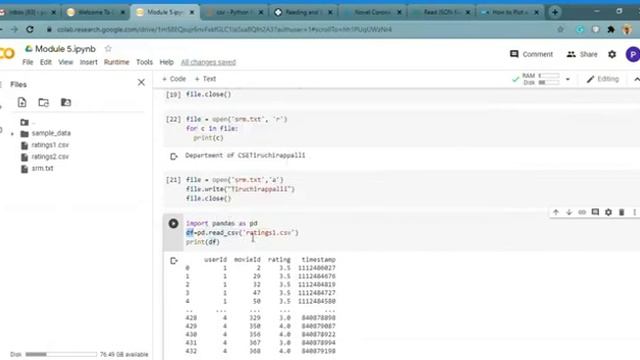The width and height of the screenshot is (640, 360).
Task: Click the Mount Drive folder icon
Action: tap(66, 102)
